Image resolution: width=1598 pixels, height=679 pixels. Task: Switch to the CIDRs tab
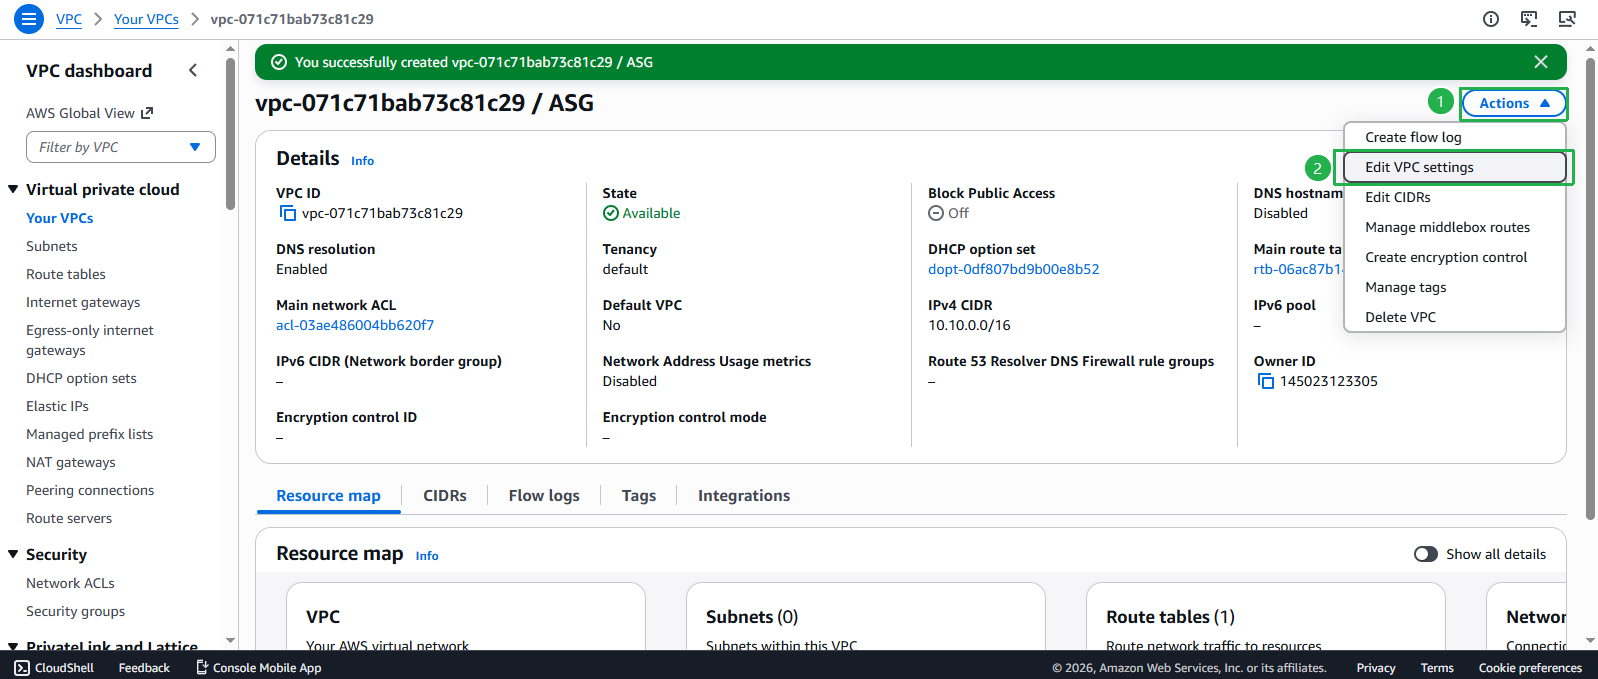445,496
